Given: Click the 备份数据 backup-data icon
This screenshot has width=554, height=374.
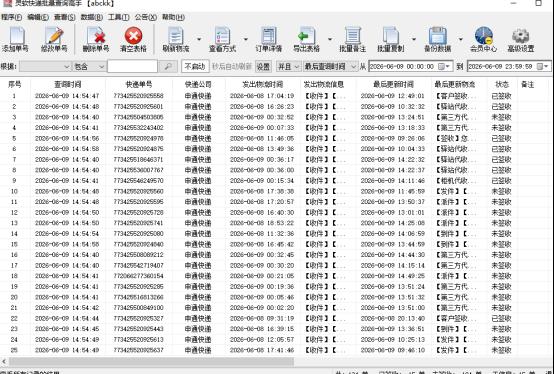Looking at the screenshot, I should 437,39.
